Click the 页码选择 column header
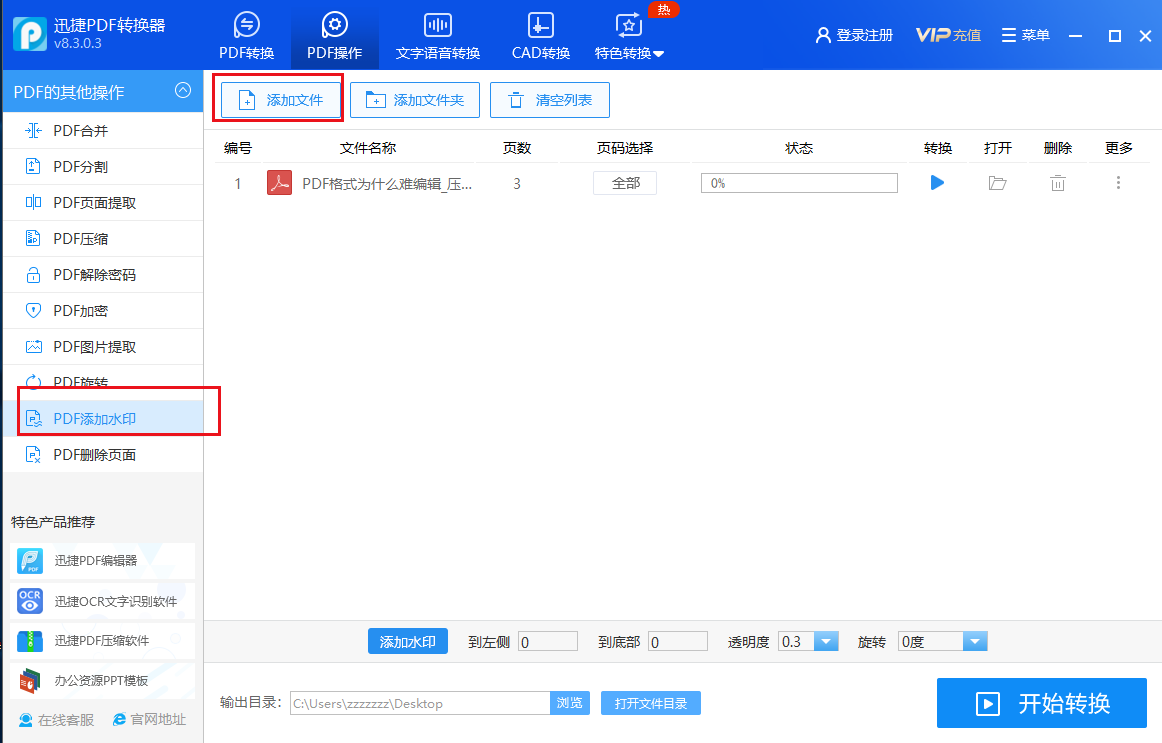1162x743 pixels. click(625, 148)
